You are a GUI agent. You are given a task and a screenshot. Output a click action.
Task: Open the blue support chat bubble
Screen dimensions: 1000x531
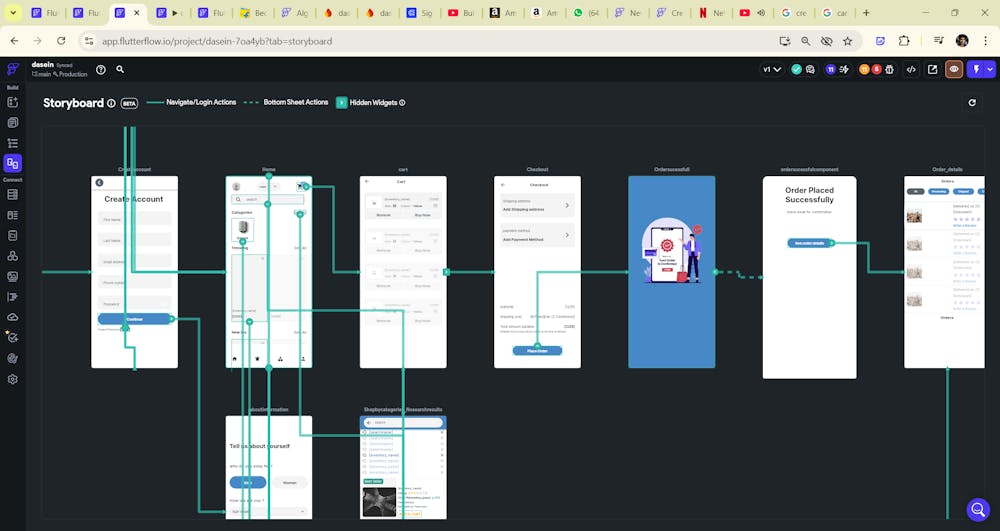[978, 510]
